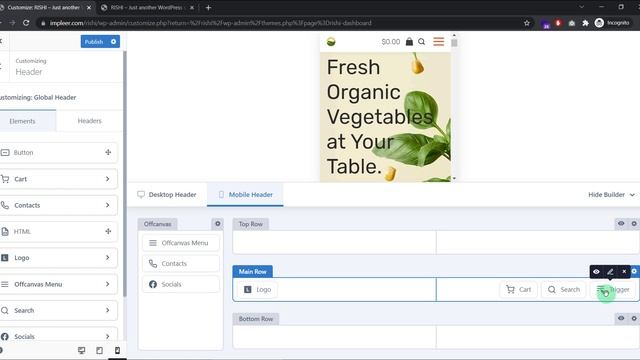Viewport: 640px width, 360px height.
Task: Open a new browser tab
Action: pyautogui.click(x=208, y=7)
